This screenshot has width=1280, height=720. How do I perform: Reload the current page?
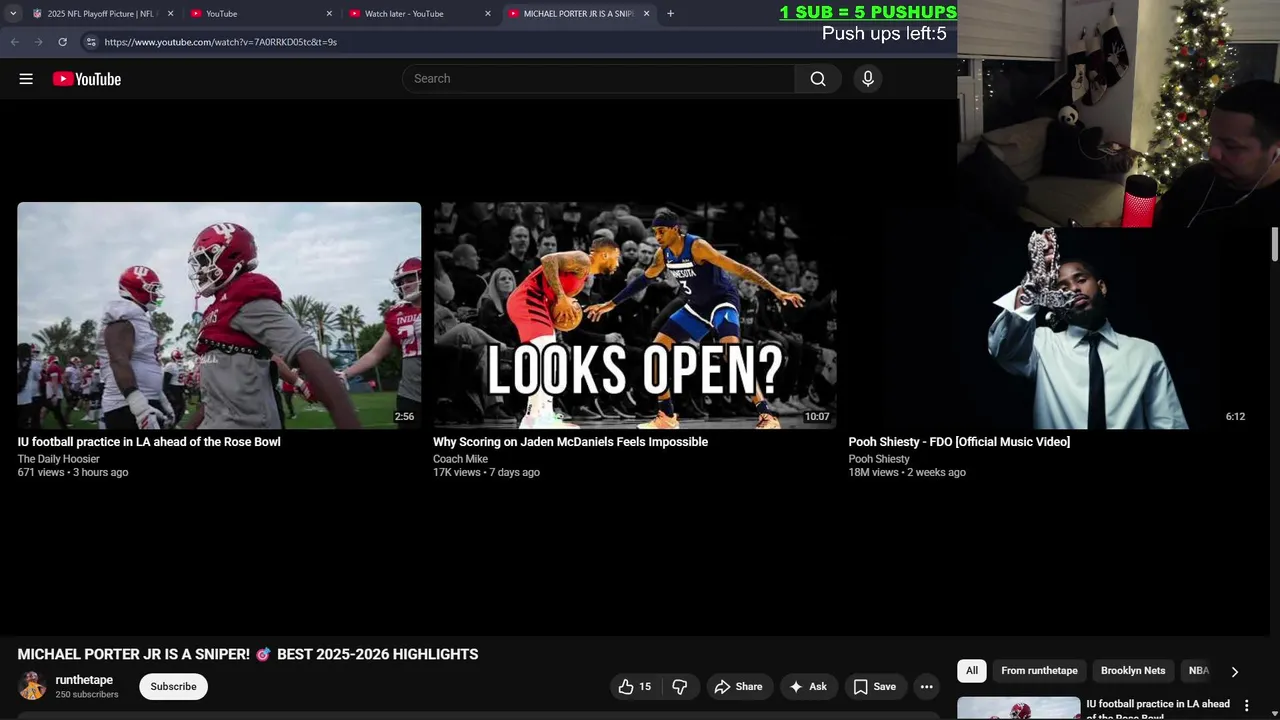click(x=62, y=42)
